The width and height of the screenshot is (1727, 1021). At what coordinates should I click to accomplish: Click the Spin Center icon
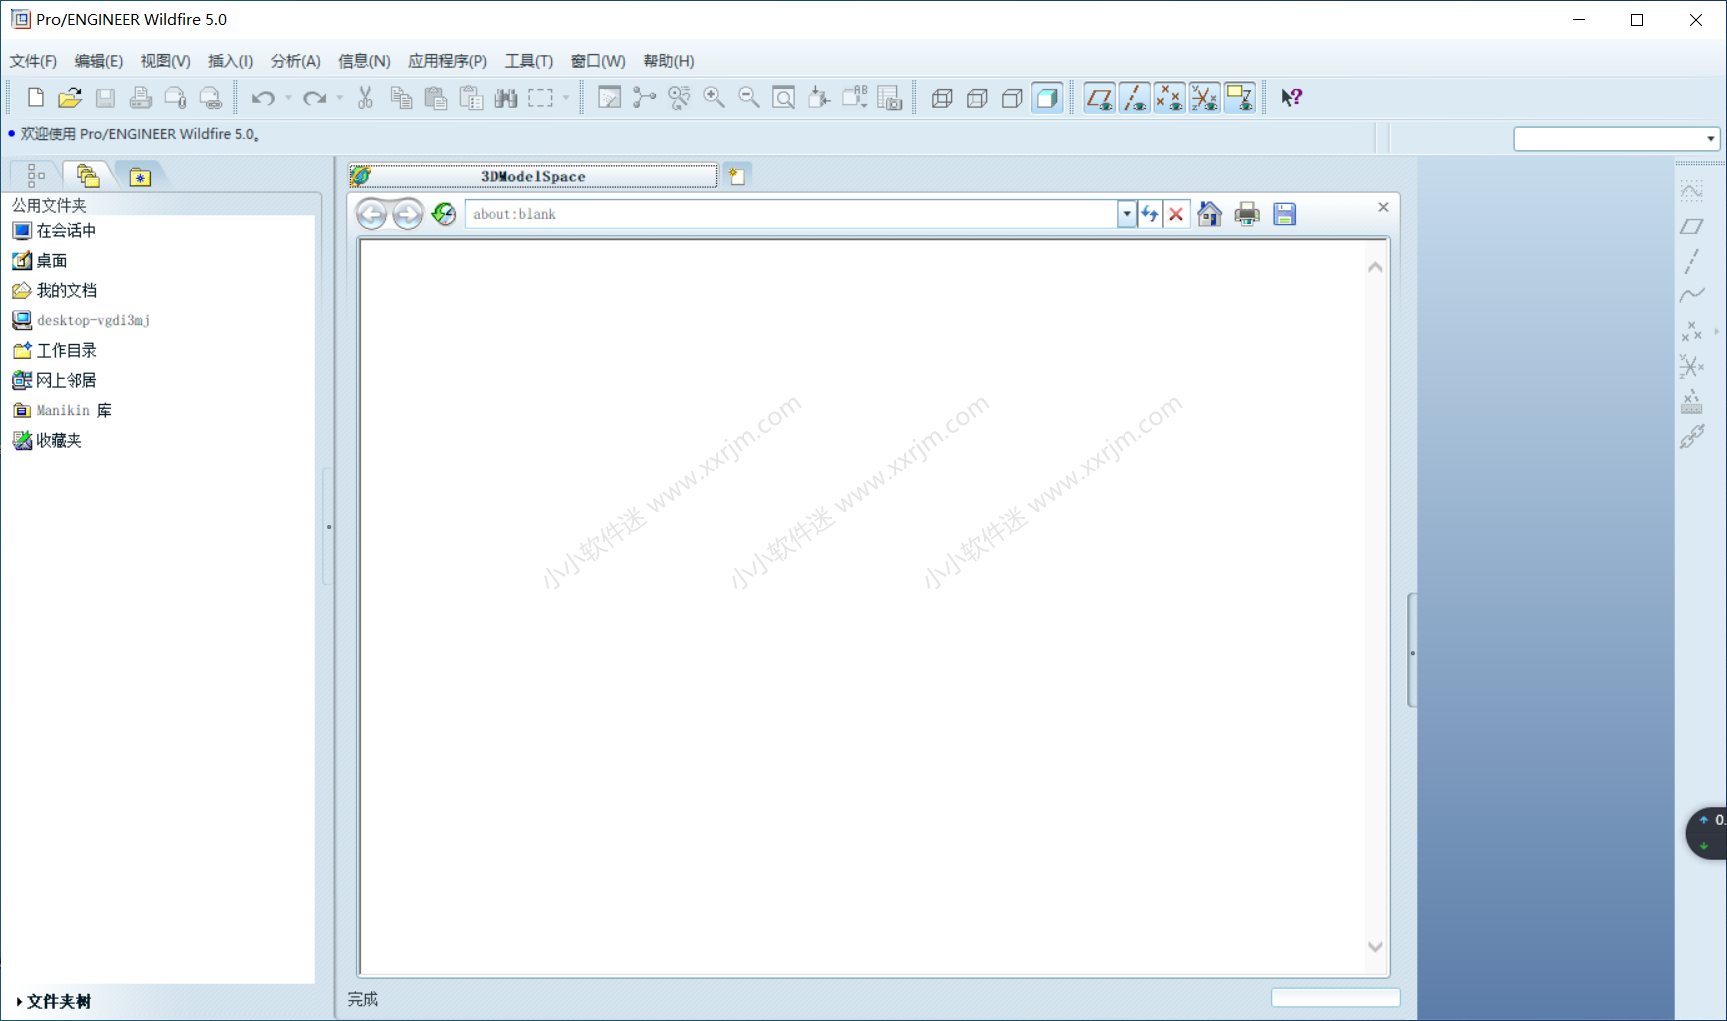coord(644,97)
